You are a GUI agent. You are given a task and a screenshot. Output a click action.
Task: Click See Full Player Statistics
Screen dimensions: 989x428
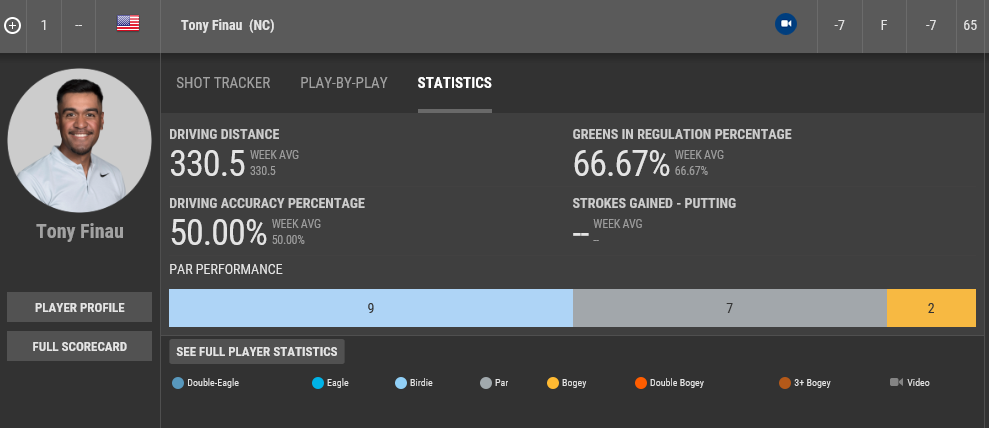pos(257,351)
